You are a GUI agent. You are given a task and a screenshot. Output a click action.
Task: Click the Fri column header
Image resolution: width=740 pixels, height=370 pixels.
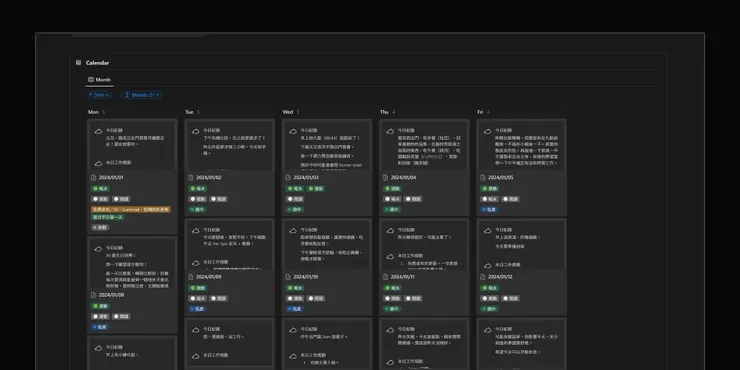pos(480,112)
